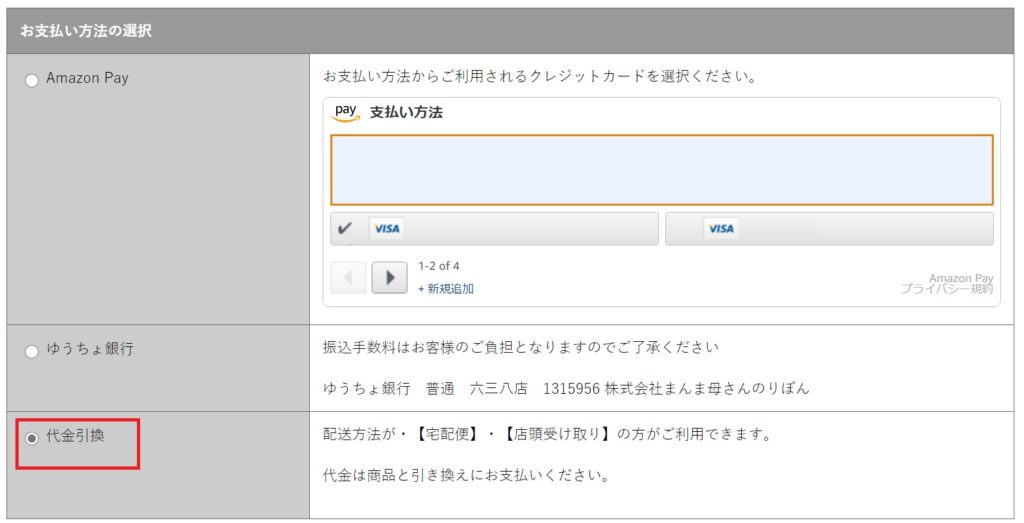This screenshot has height=523, width=1024.
Task: Click the 代金引換 label text
Action: pos(76,436)
